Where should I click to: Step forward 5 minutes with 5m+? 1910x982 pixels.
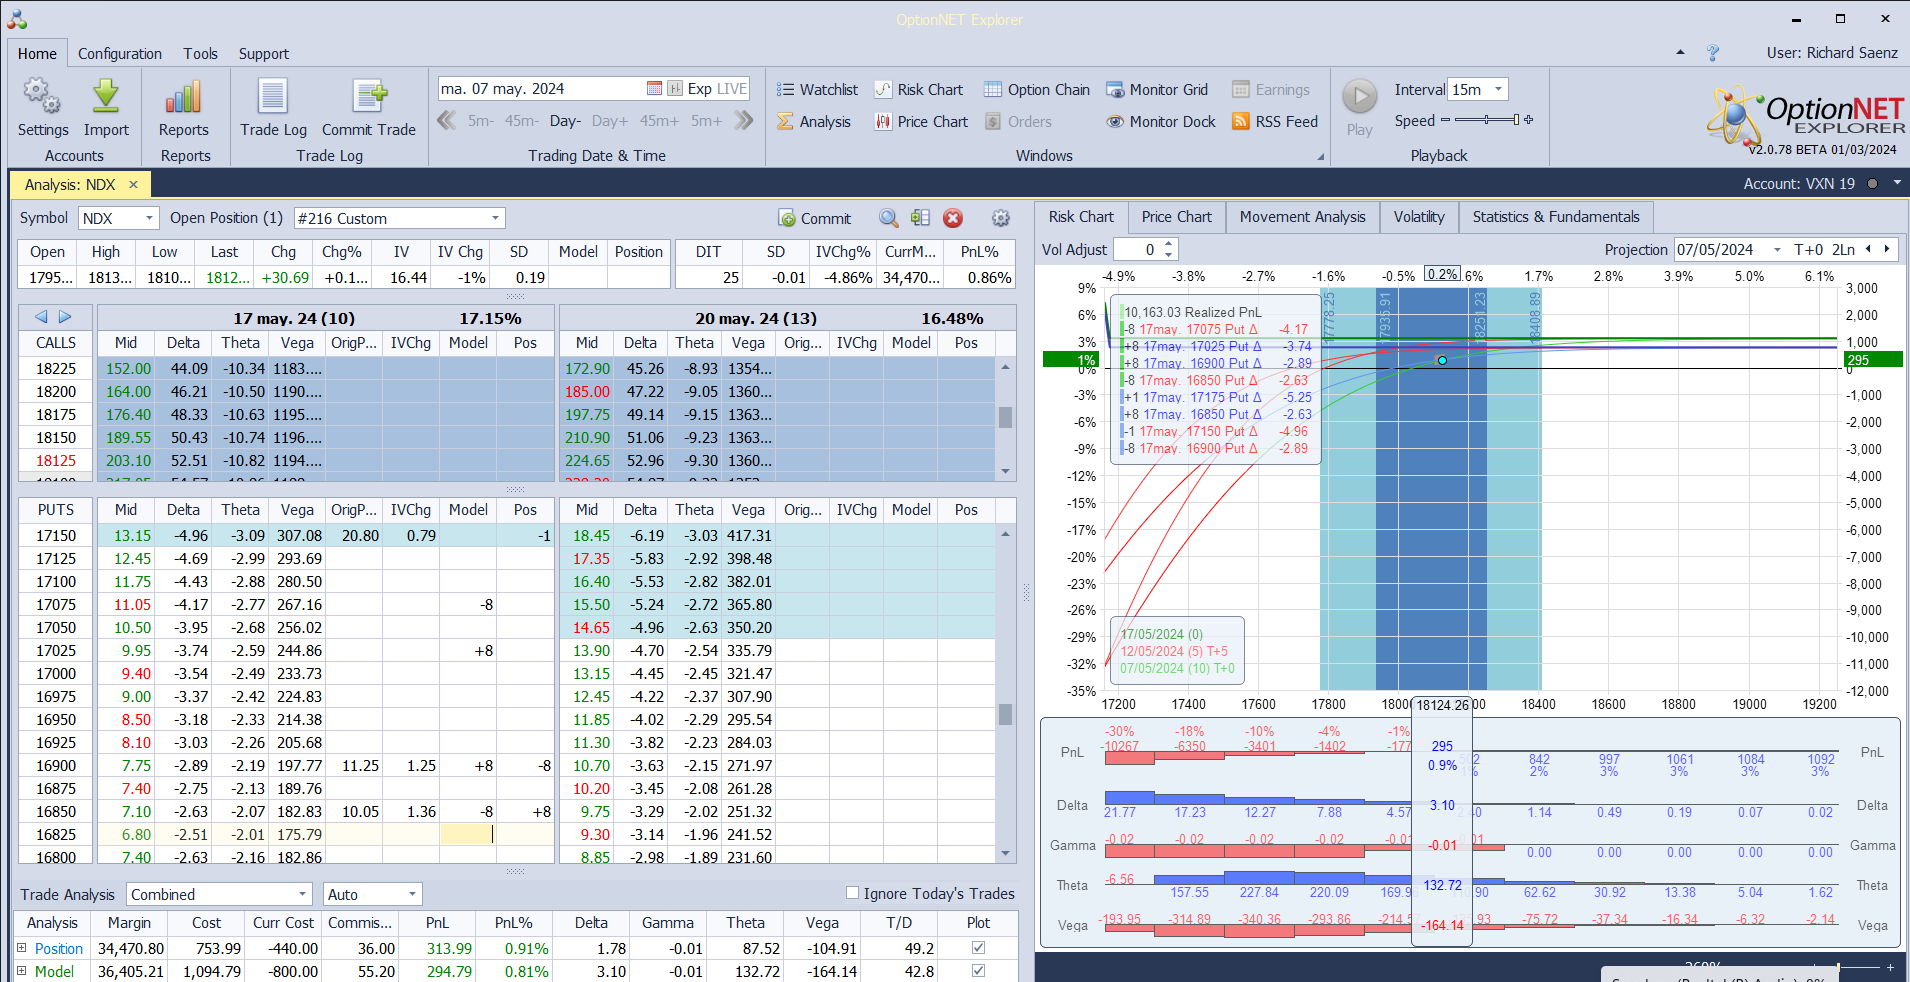(x=706, y=121)
